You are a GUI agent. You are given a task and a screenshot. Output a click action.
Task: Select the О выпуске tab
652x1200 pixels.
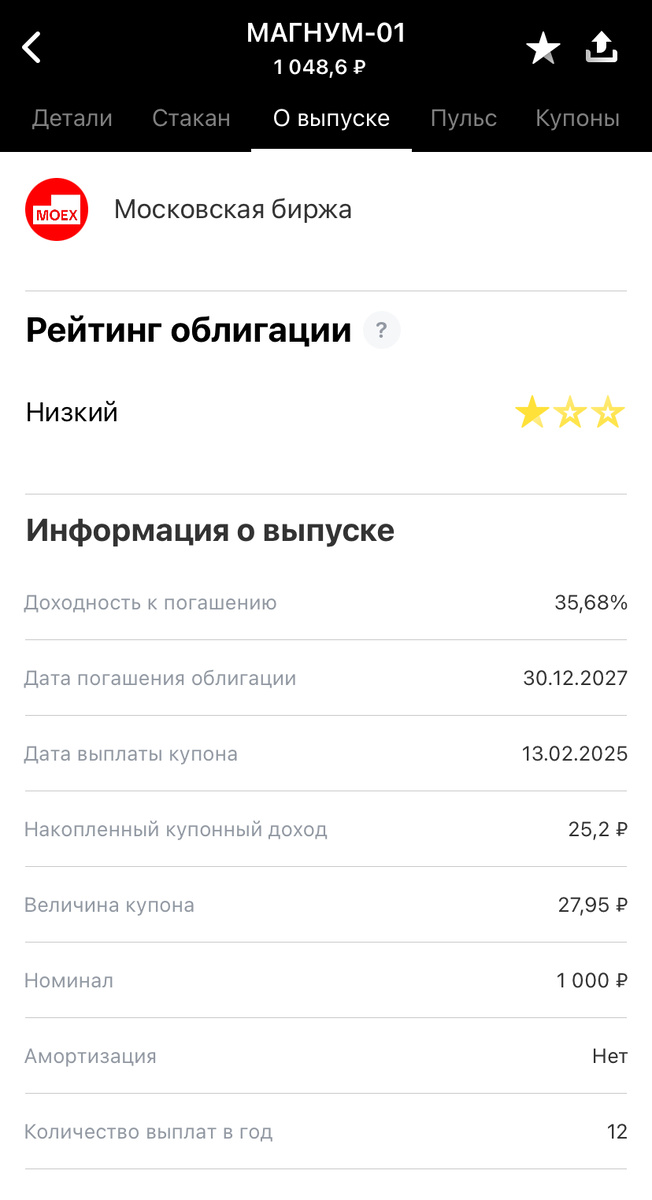[331, 118]
